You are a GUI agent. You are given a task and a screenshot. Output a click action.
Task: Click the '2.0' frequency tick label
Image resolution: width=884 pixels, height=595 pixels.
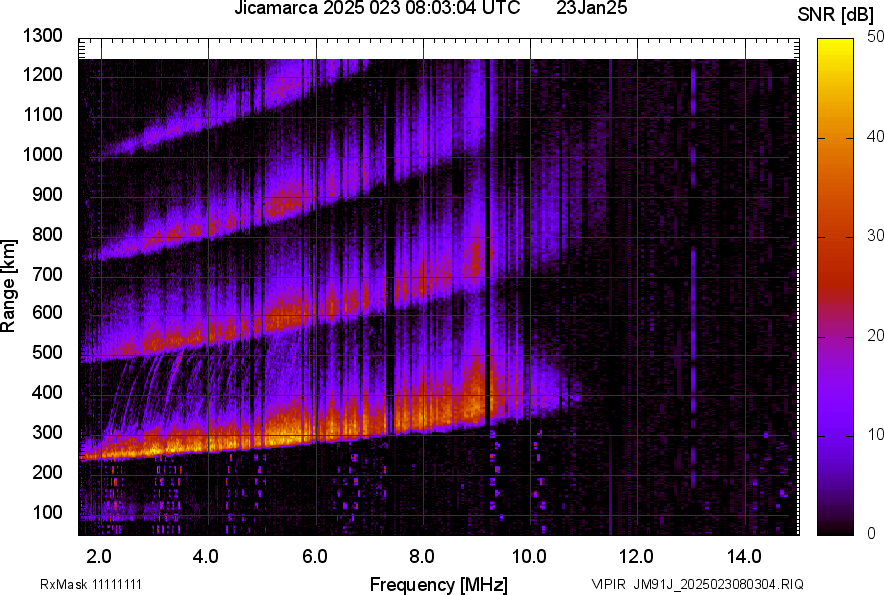coord(99,555)
